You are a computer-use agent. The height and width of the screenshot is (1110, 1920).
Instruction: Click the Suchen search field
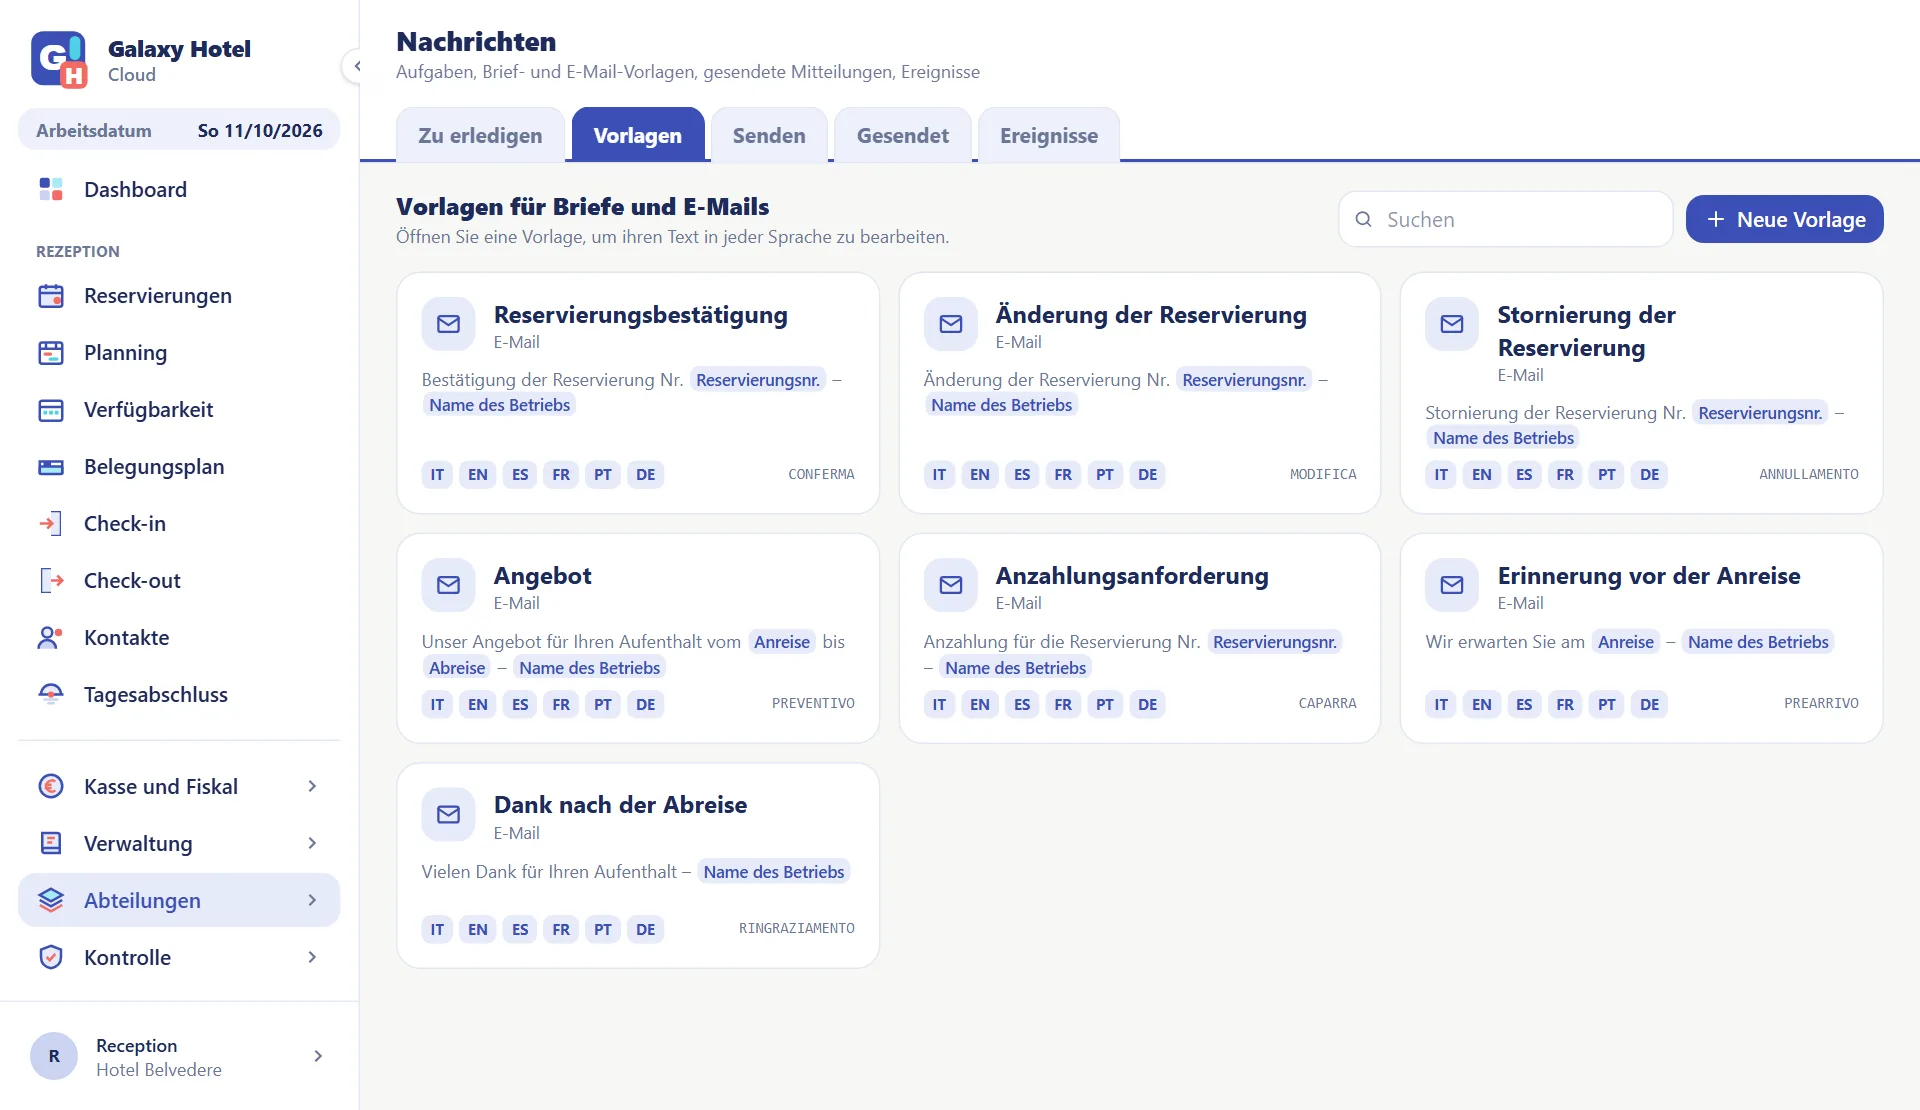1506,219
